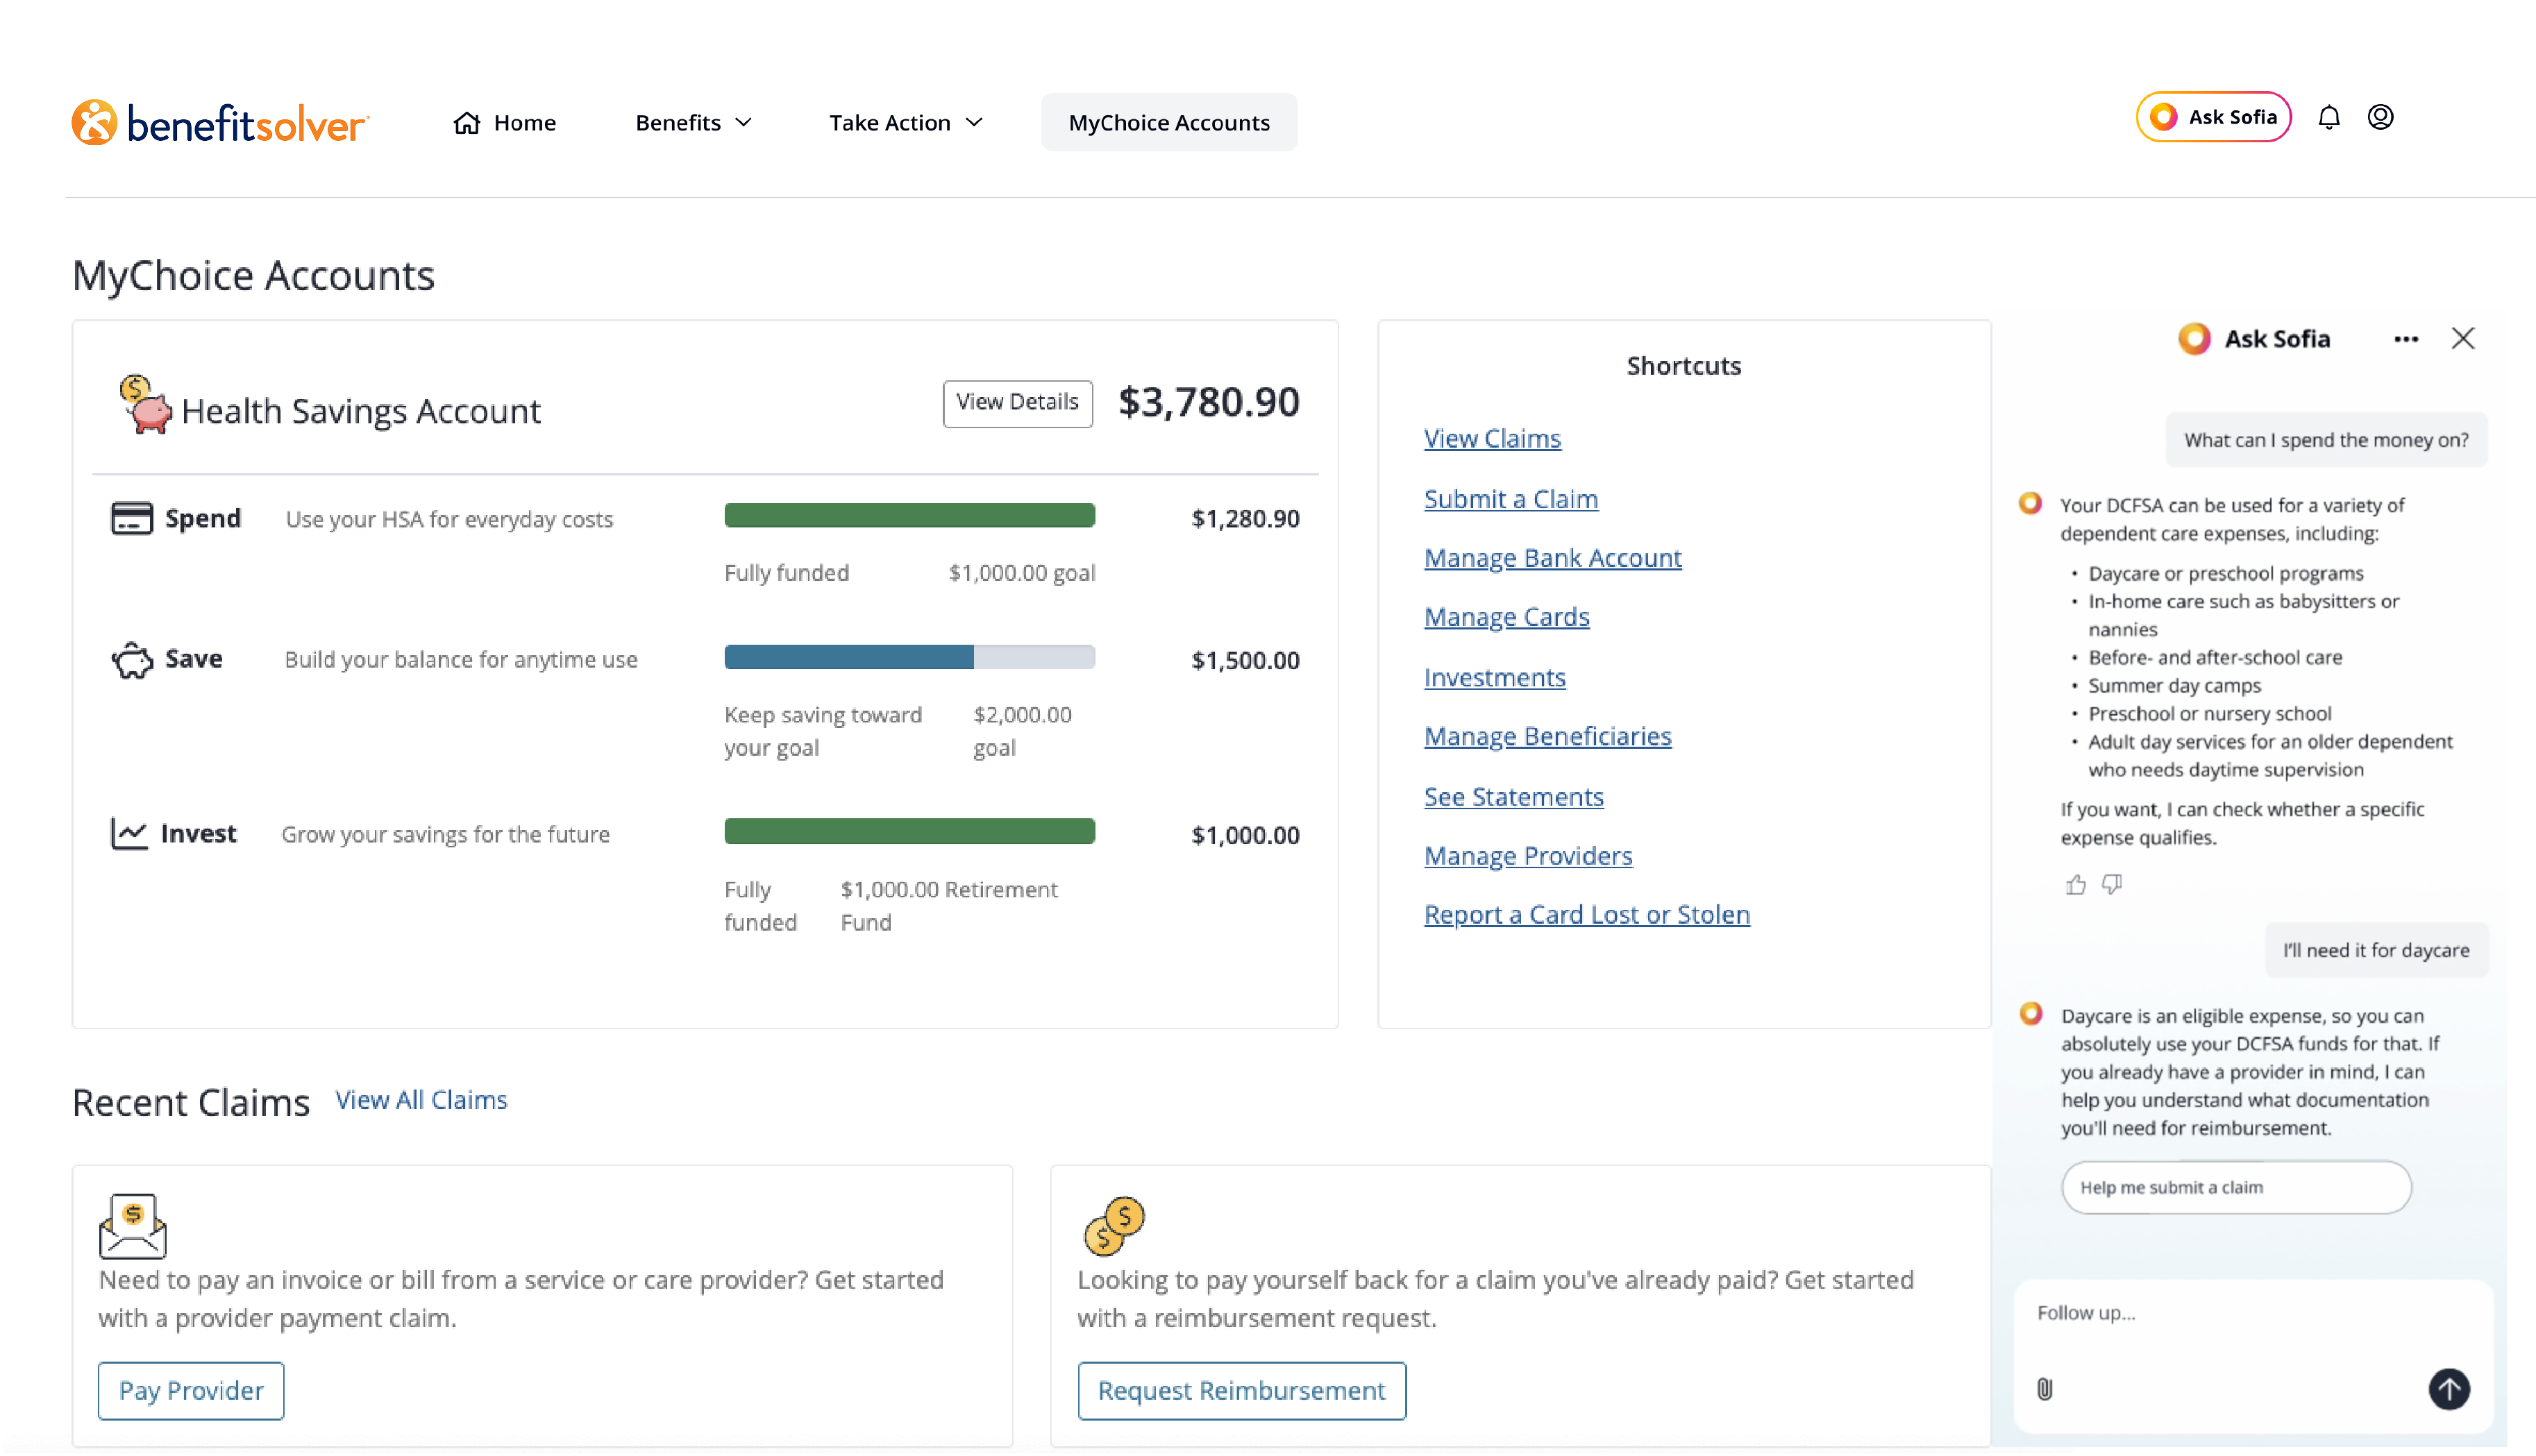This screenshot has height=1456, width=2536.
Task: Click the View Details button
Action: (1017, 403)
